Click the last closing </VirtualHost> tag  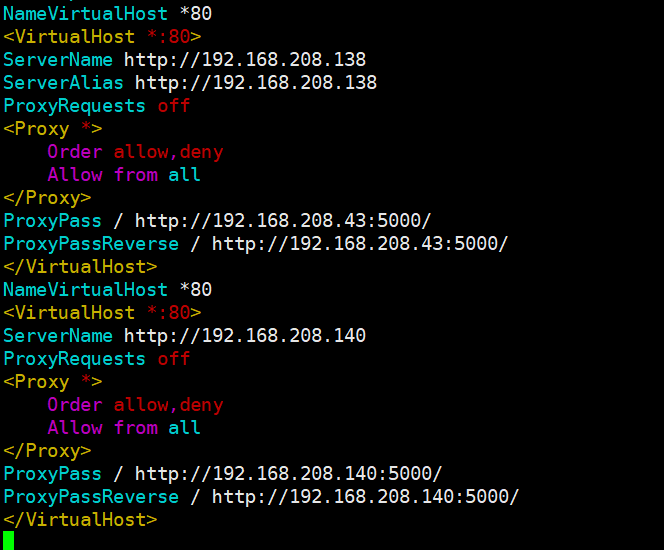click(80, 520)
